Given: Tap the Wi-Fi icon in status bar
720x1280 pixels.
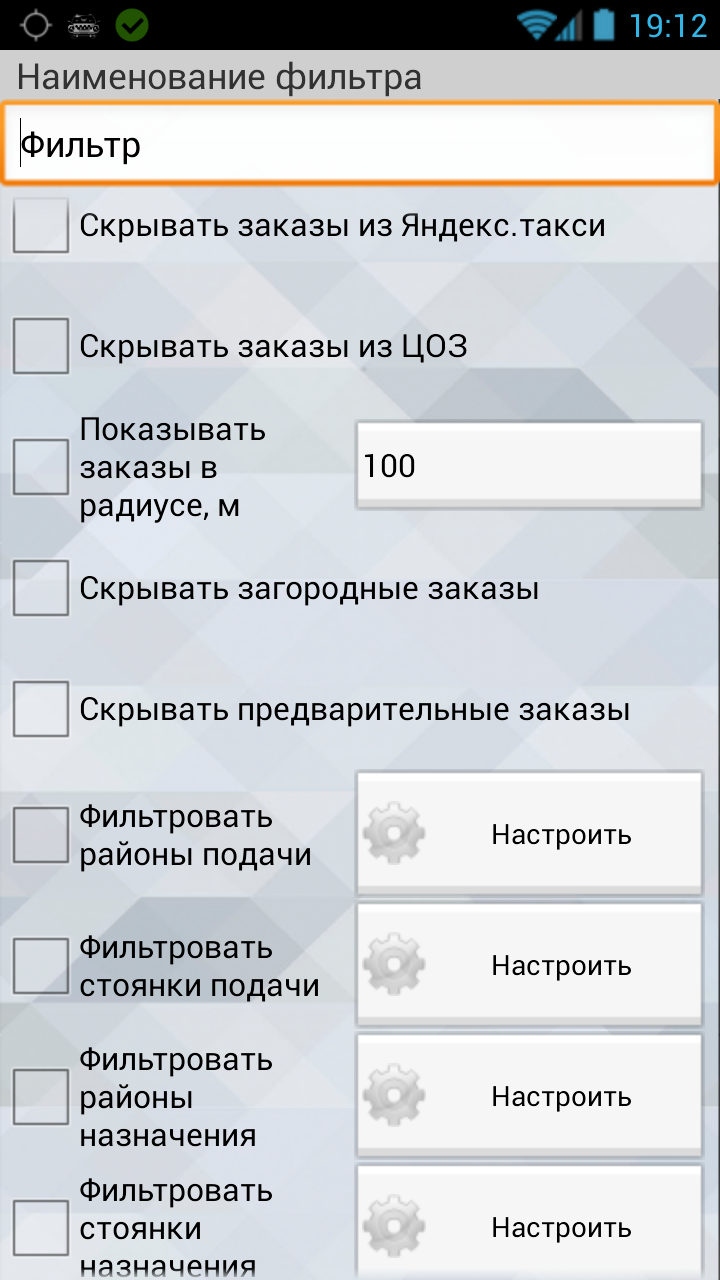Looking at the screenshot, I should [536, 25].
